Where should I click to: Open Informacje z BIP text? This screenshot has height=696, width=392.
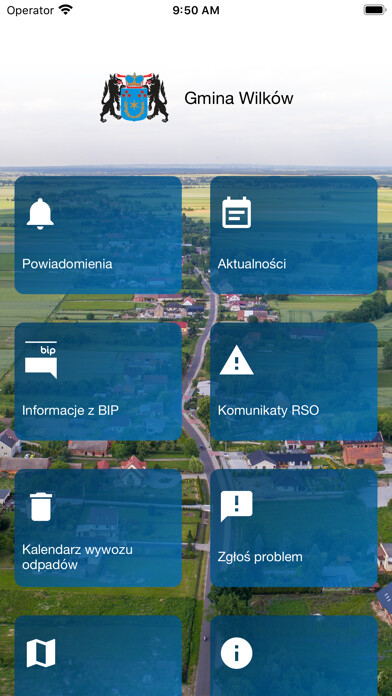(x=71, y=411)
